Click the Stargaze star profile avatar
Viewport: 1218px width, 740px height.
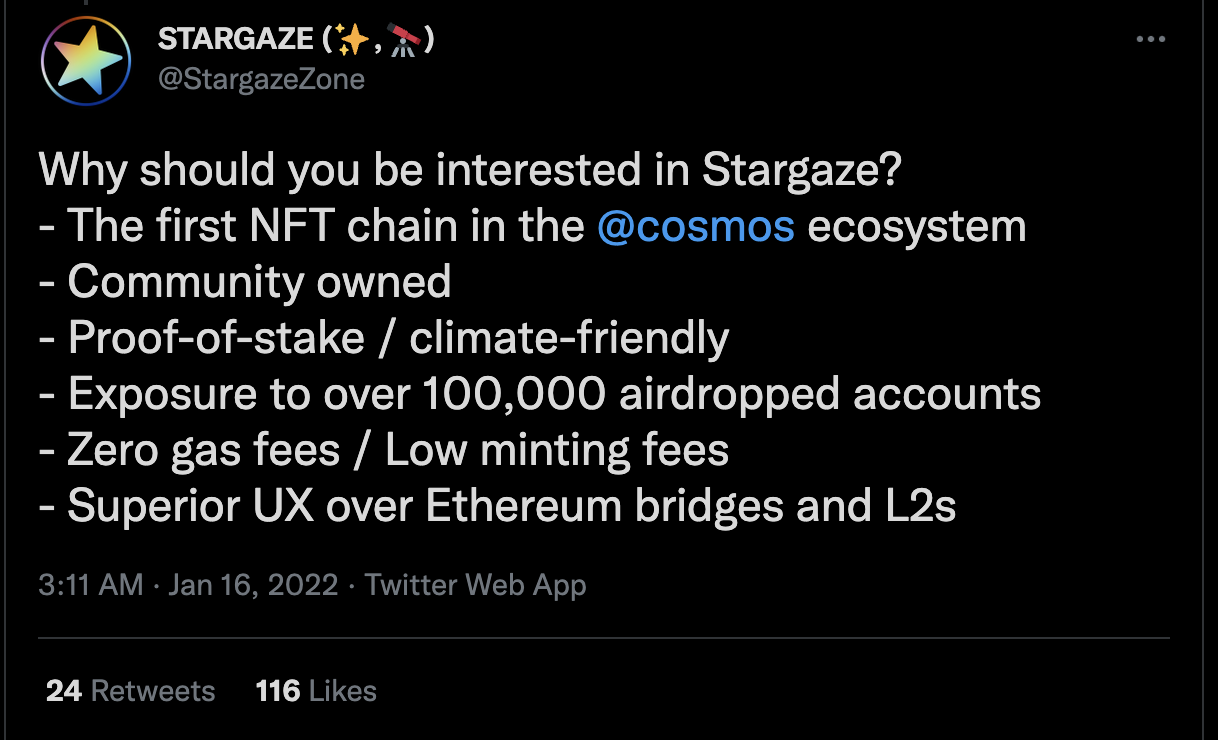(x=86, y=60)
